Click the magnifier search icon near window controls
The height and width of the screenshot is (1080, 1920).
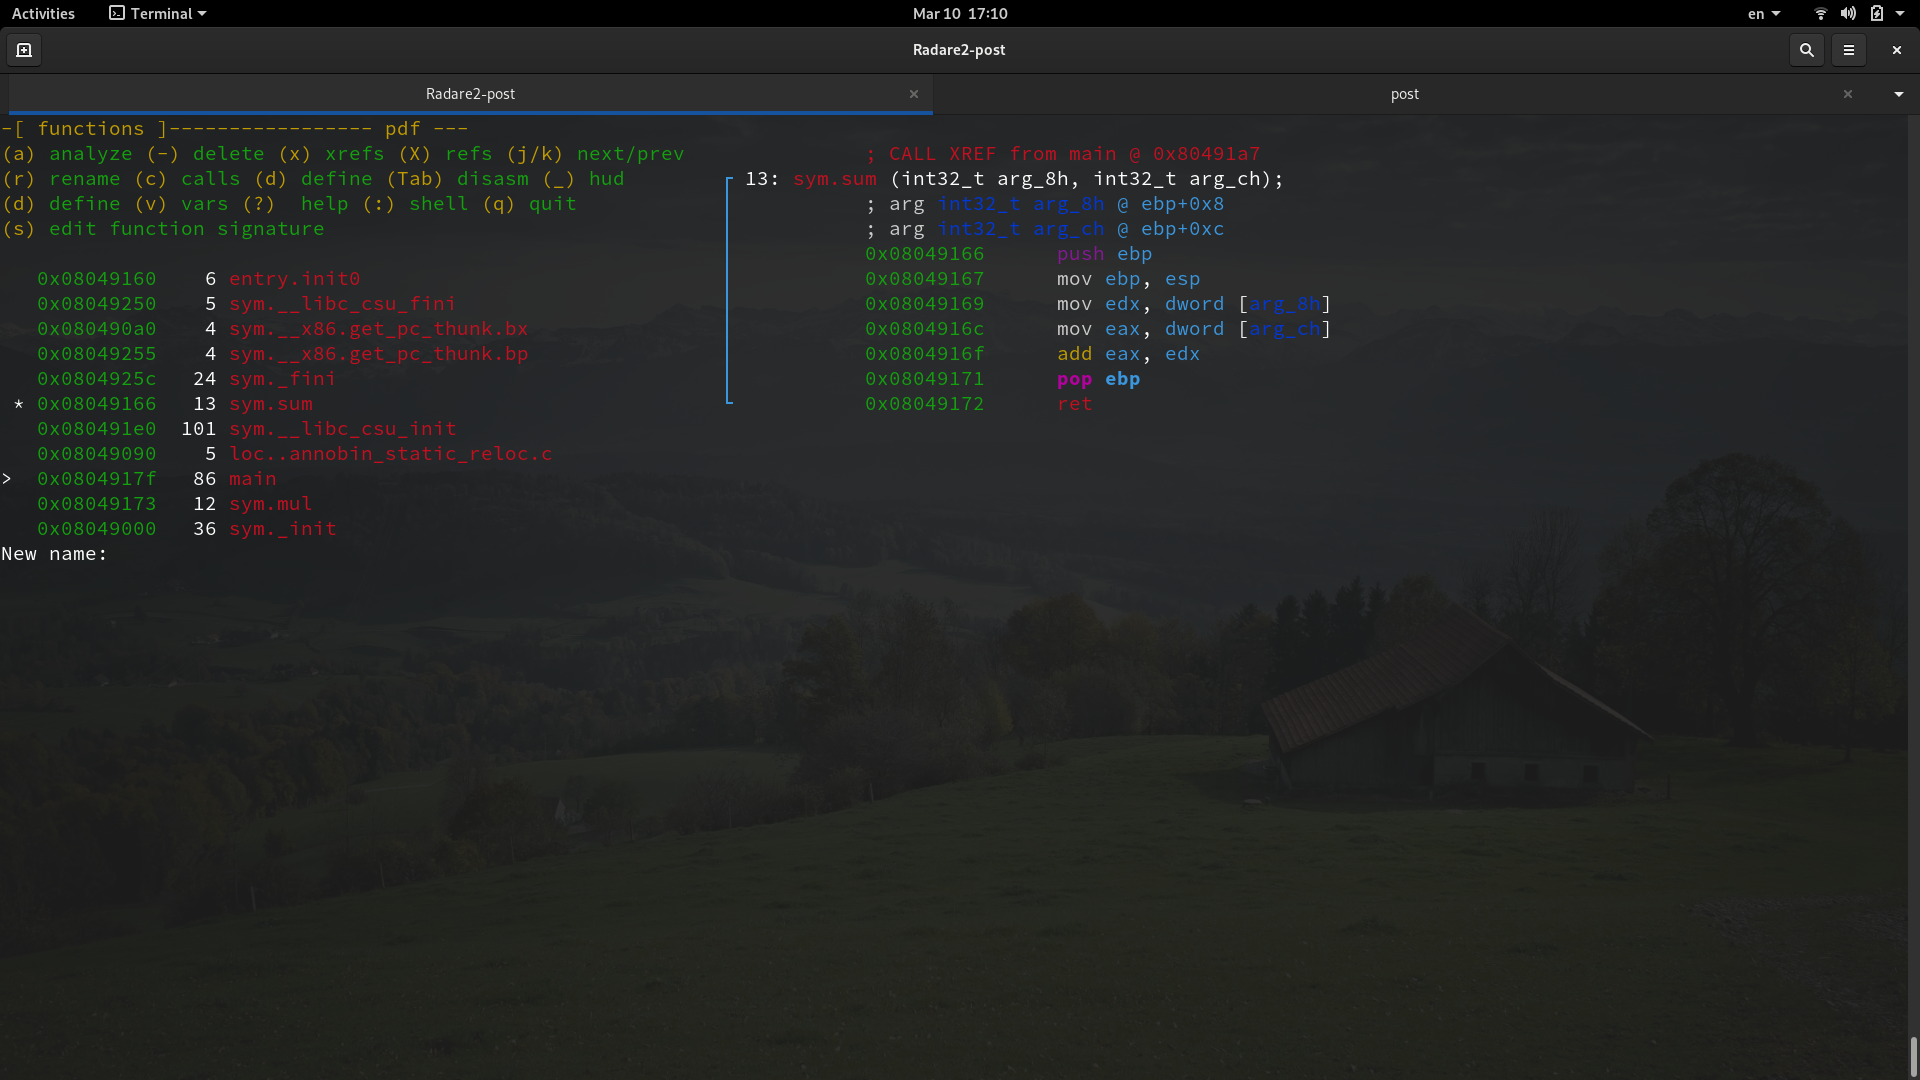coord(1807,49)
